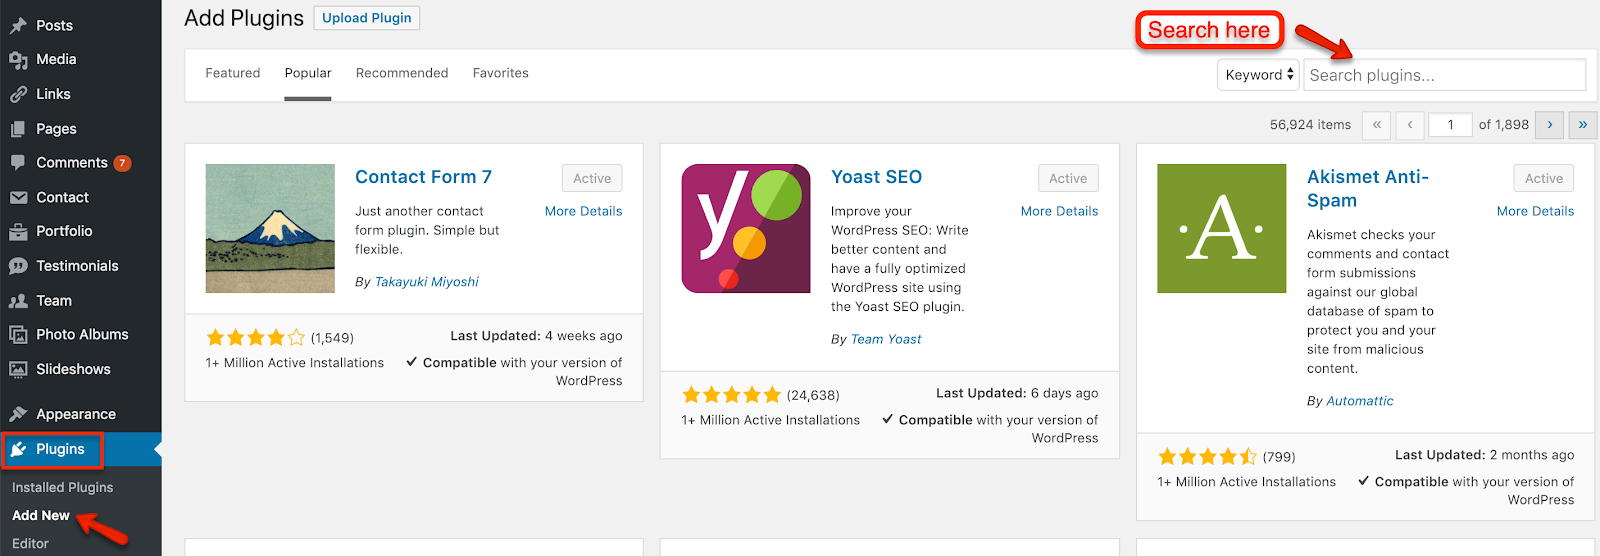1600x556 pixels.
Task: Open the Installed Plugins submenu item
Action: tap(62, 487)
